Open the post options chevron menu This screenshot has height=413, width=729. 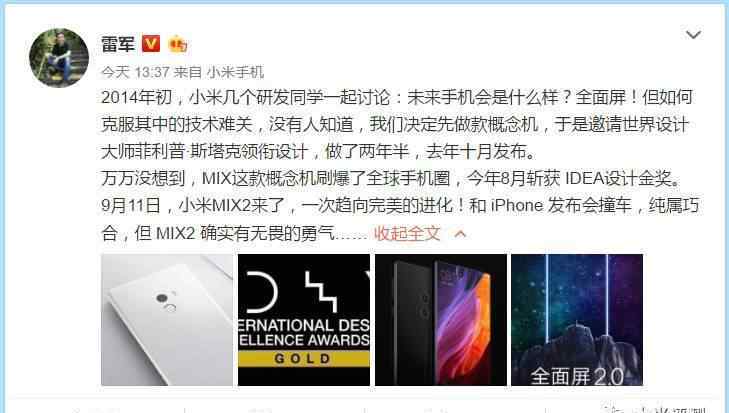click(693, 34)
